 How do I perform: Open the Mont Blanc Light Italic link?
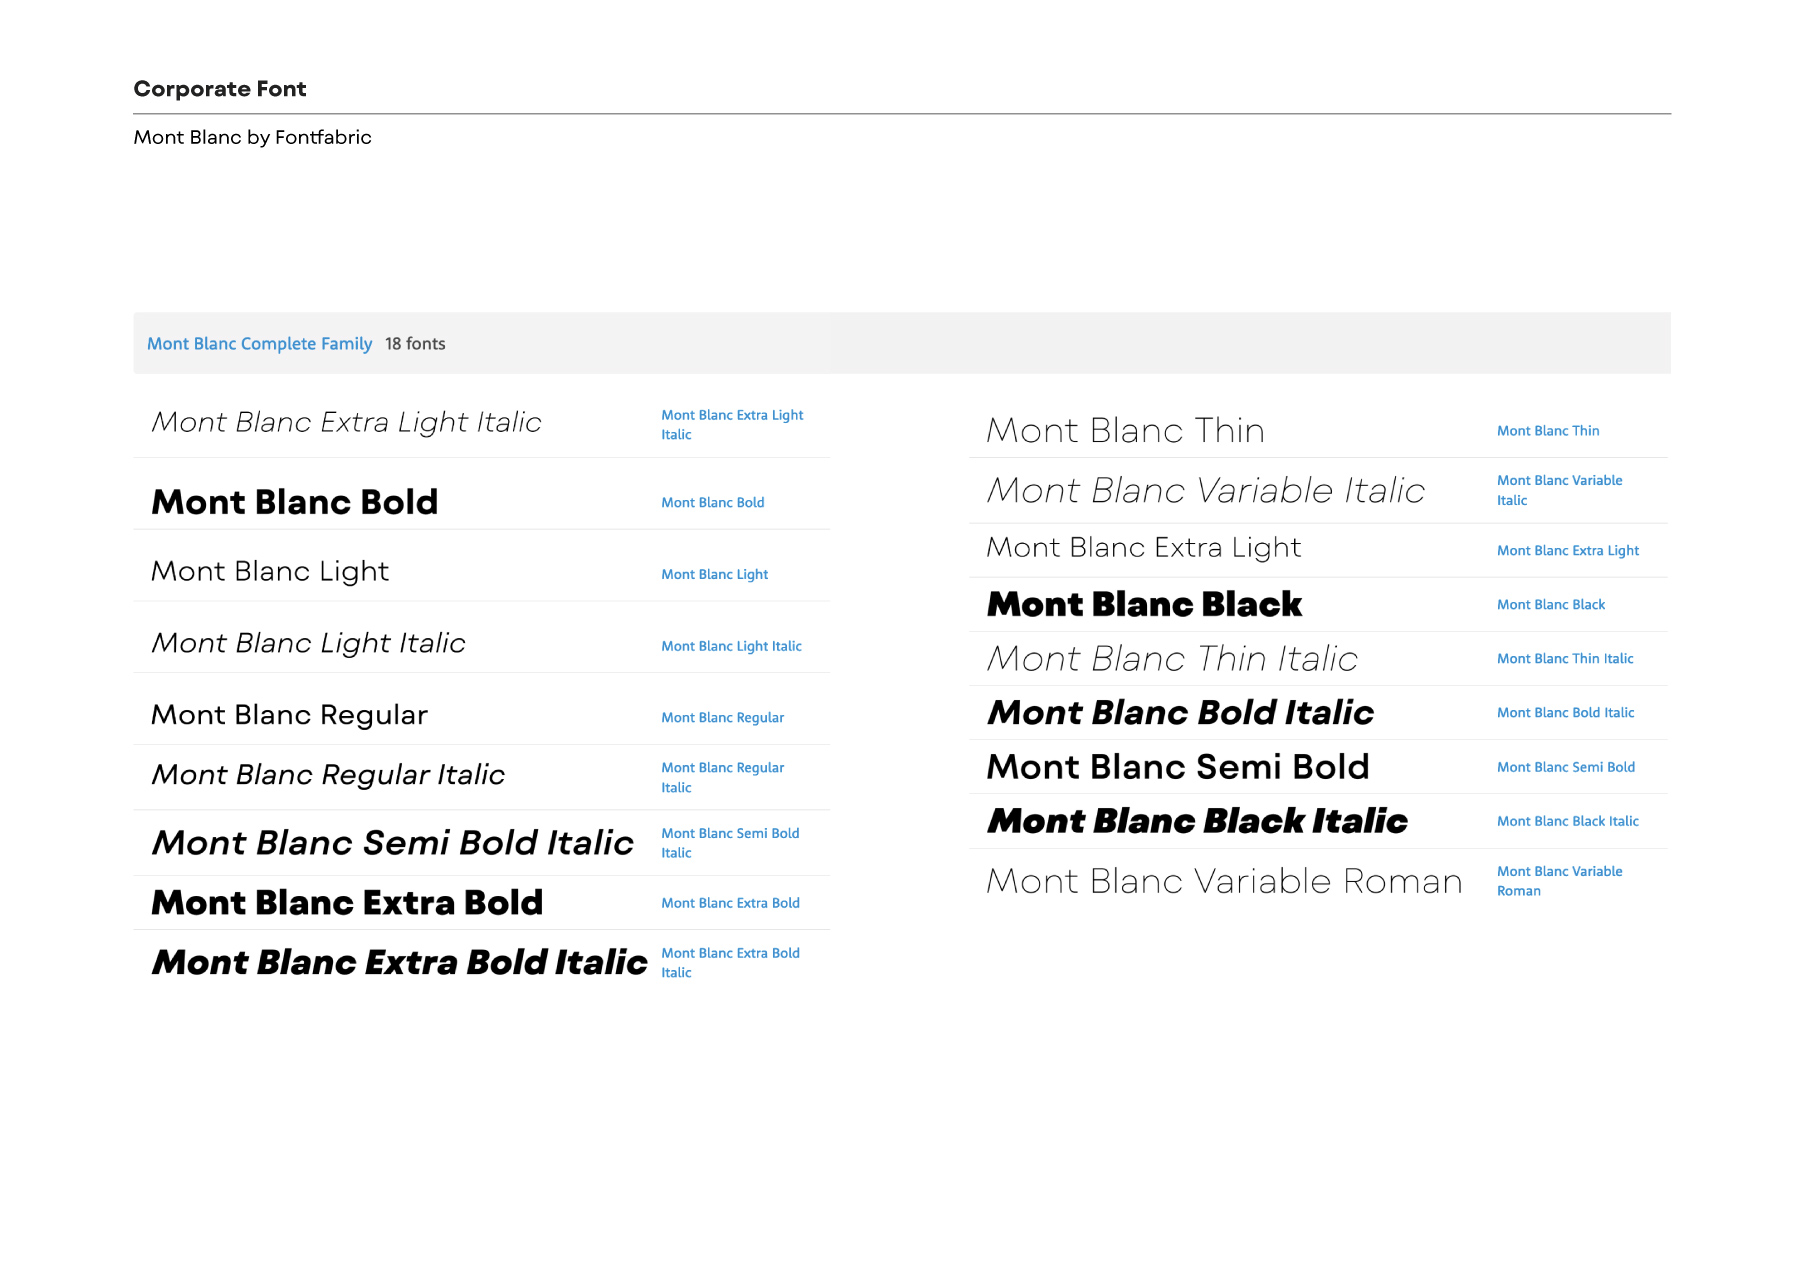point(731,647)
